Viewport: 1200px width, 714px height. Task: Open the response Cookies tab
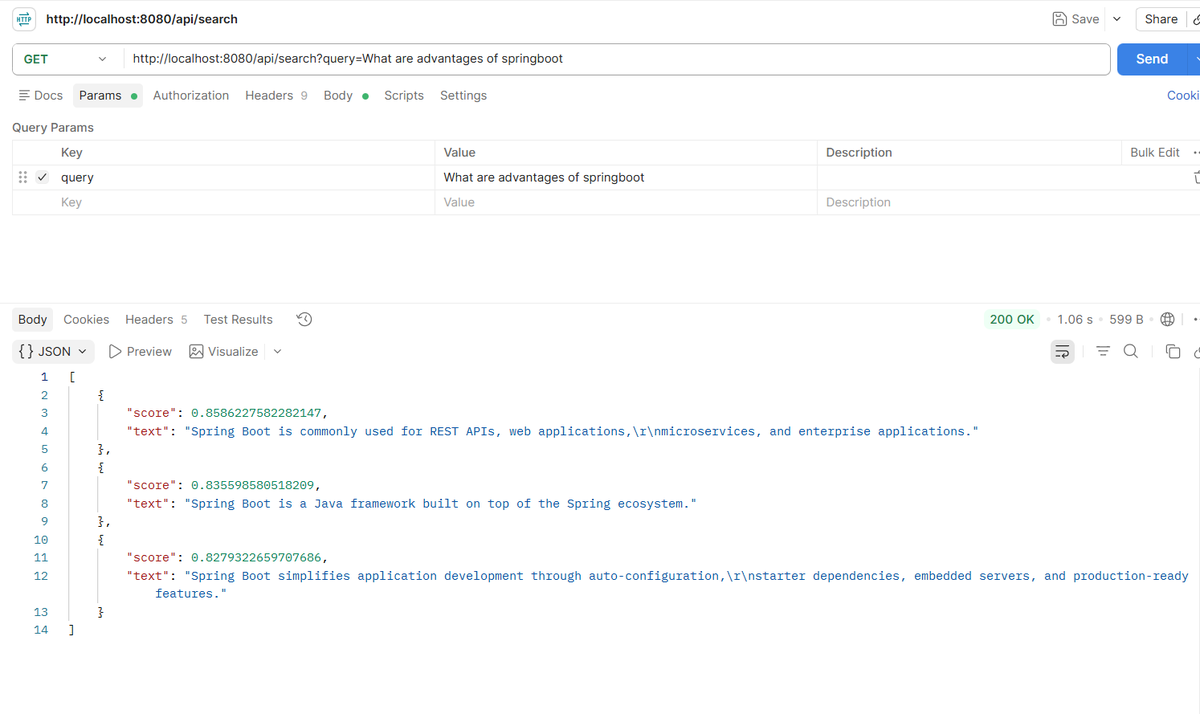click(x=86, y=319)
